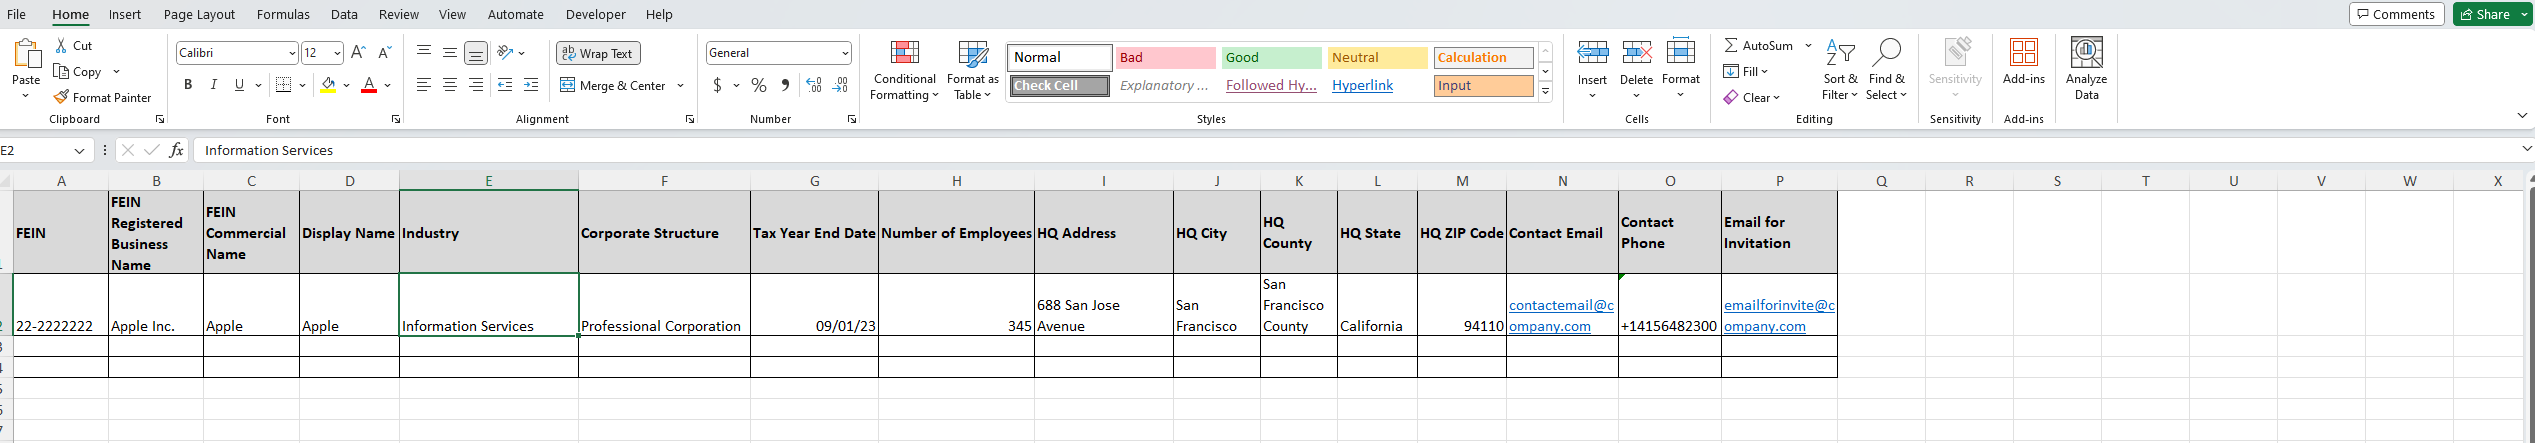2535x443 pixels.
Task: Apply Comma Style number format
Action: pos(785,85)
